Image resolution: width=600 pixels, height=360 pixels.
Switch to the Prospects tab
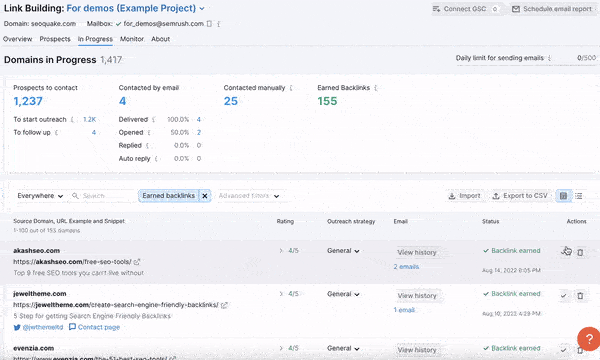(x=55, y=39)
